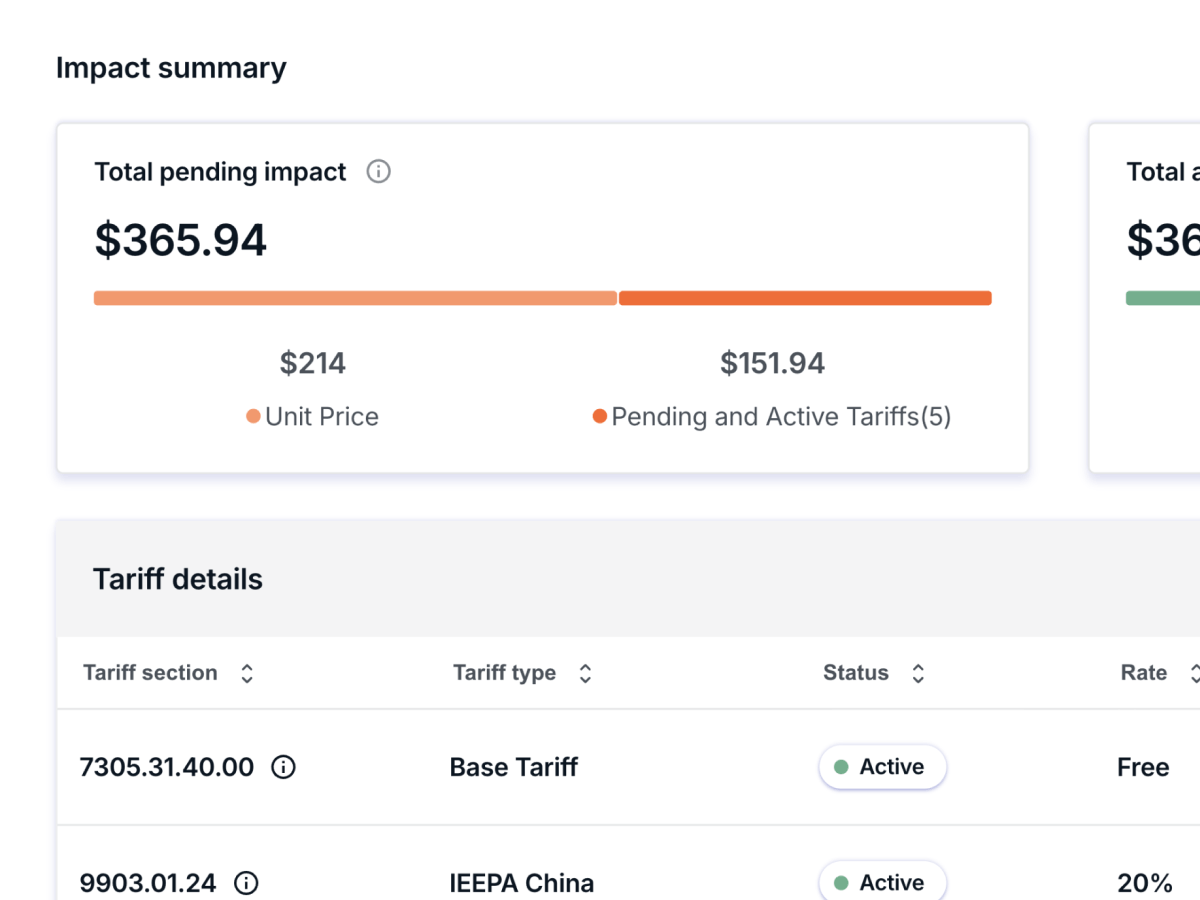Sort by Tariff section column arrows

pos(247,673)
